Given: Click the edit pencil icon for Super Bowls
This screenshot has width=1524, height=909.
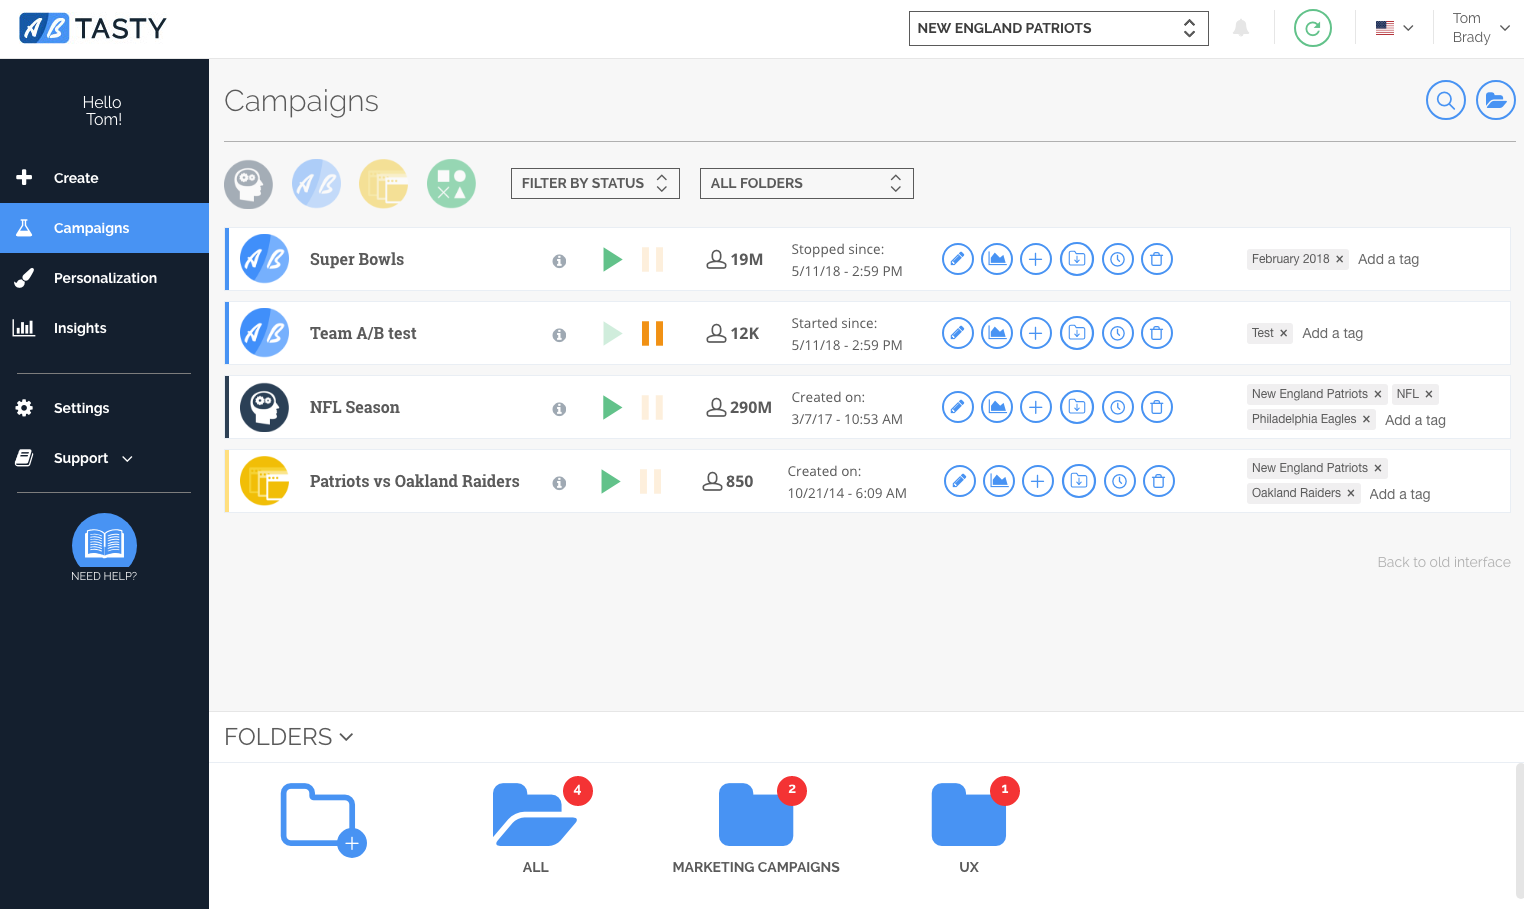Looking at the screenshot, I should [x=957, y=259].
